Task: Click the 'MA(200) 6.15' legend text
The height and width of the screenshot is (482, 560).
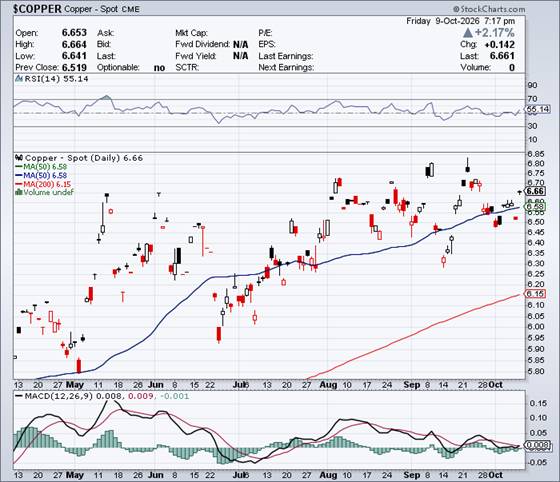Action: pos(47,184)
